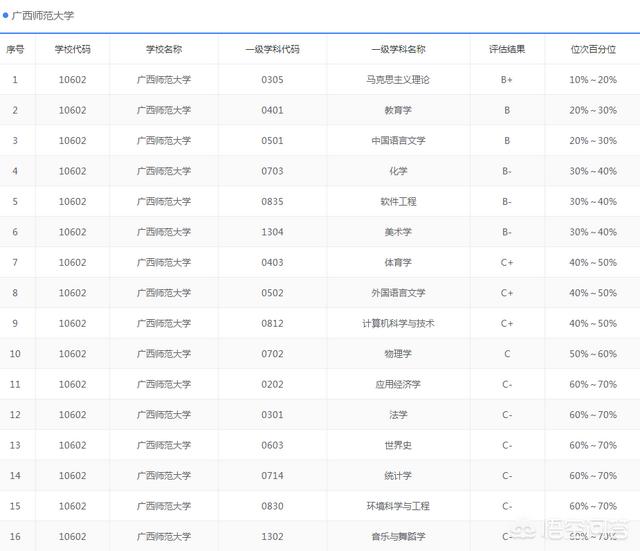This screenshot has height=551, width=640.
Task: Select the 外国语言文学 subject cell
Action: coord(398,293)
